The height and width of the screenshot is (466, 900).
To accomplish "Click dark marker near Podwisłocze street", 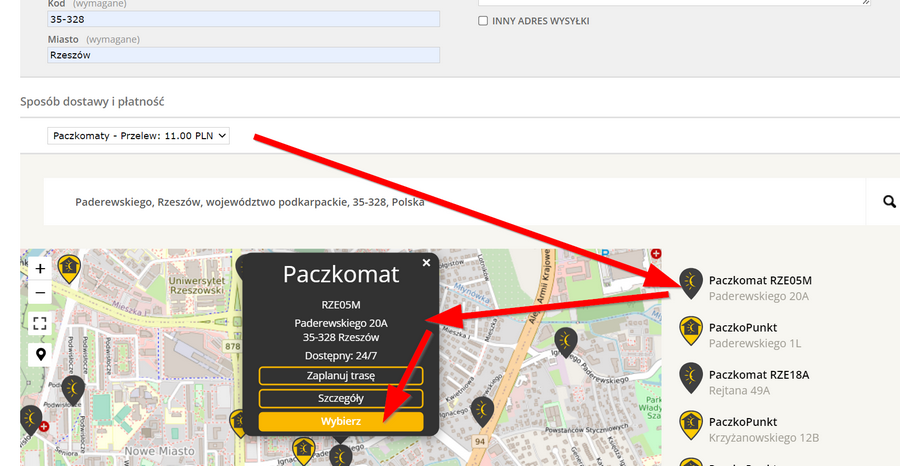I will pos(73,390).
